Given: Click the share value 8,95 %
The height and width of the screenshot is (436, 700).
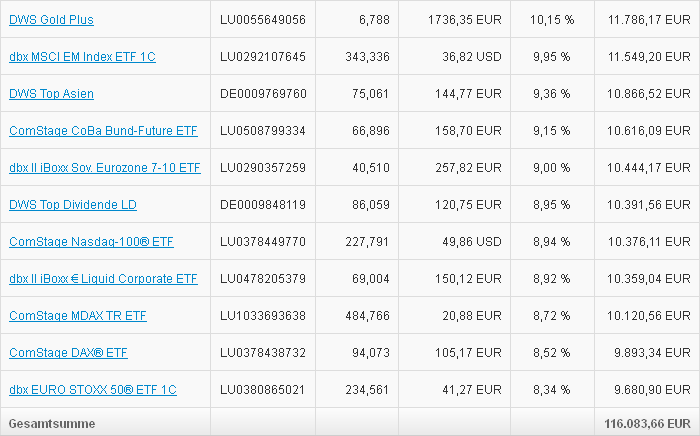Looking at the screenshot, I should tap(552, 205).
